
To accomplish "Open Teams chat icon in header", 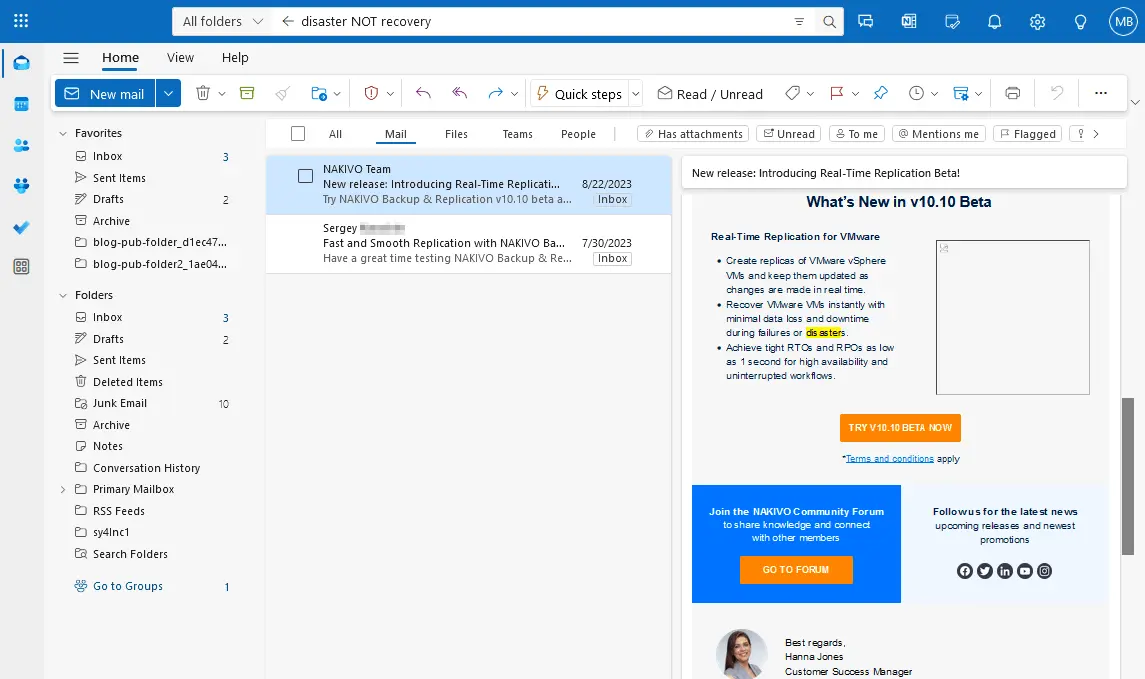I will [x=865, y=22].
